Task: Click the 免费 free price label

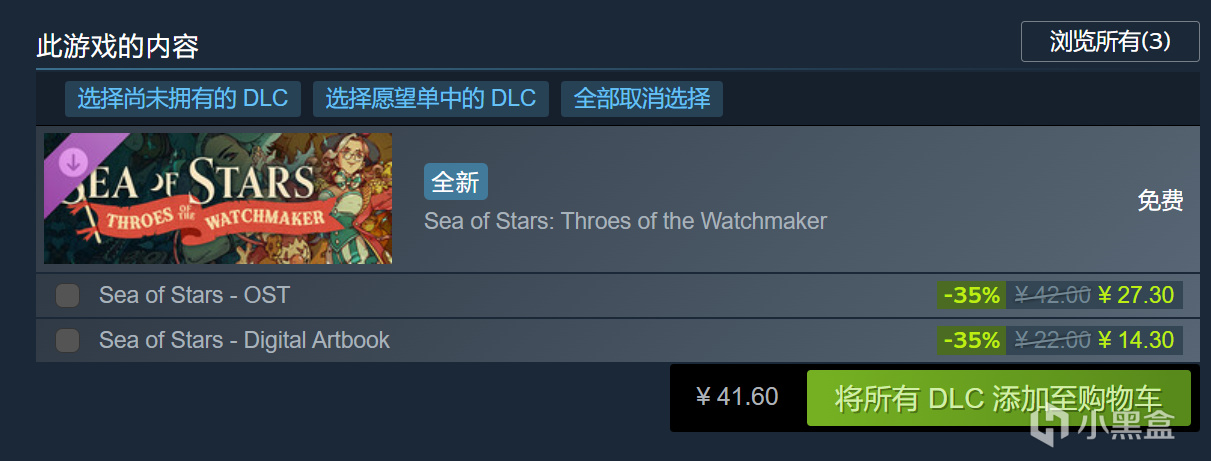Action: 1160,200
